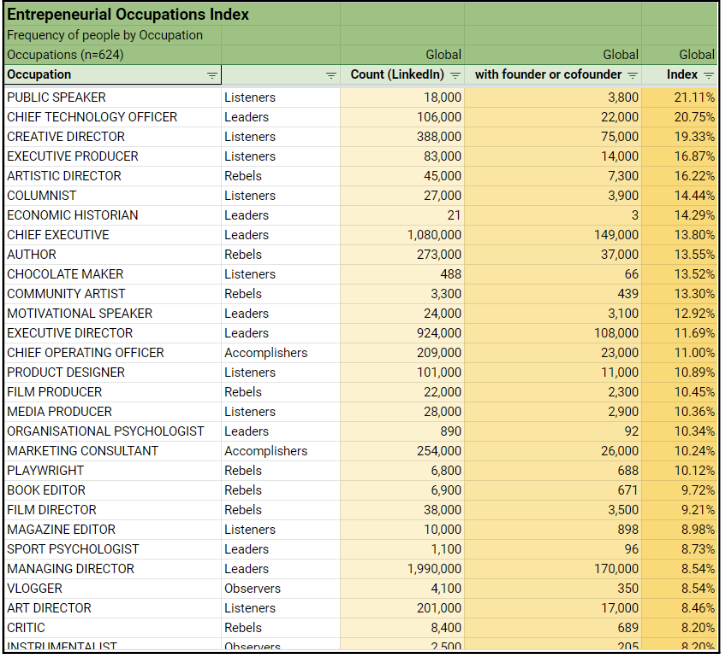The image size is (722, 654).
Task: Select the MARKETING CONSULTANT cell
Action: [x=113, y=451]
